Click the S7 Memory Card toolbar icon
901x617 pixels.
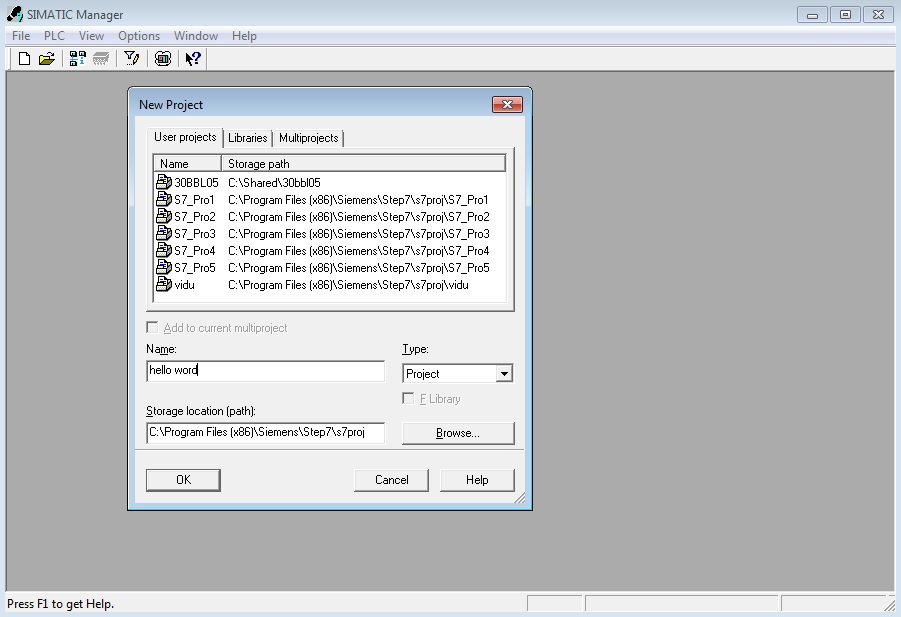click(101, 59)
